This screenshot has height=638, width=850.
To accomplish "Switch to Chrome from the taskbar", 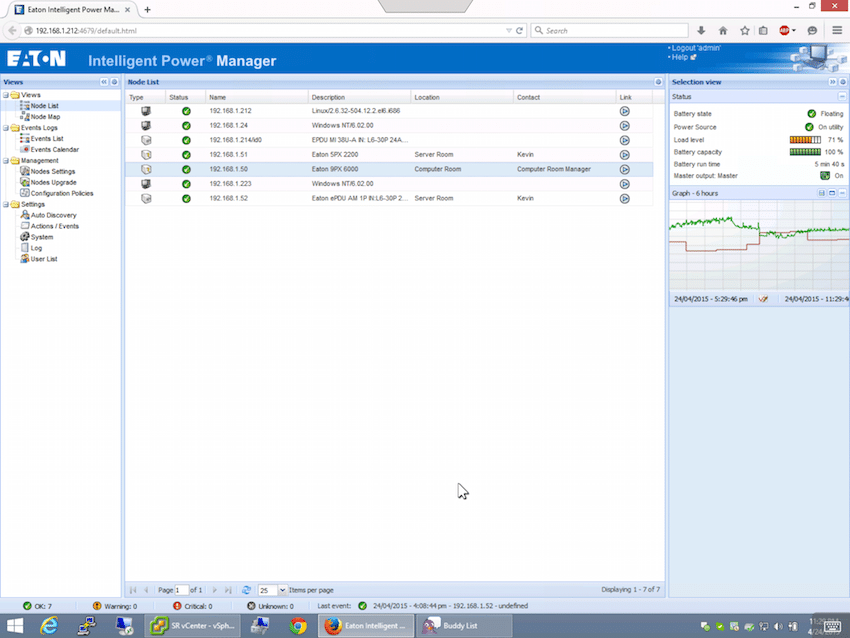I will [x=298, y=626].
